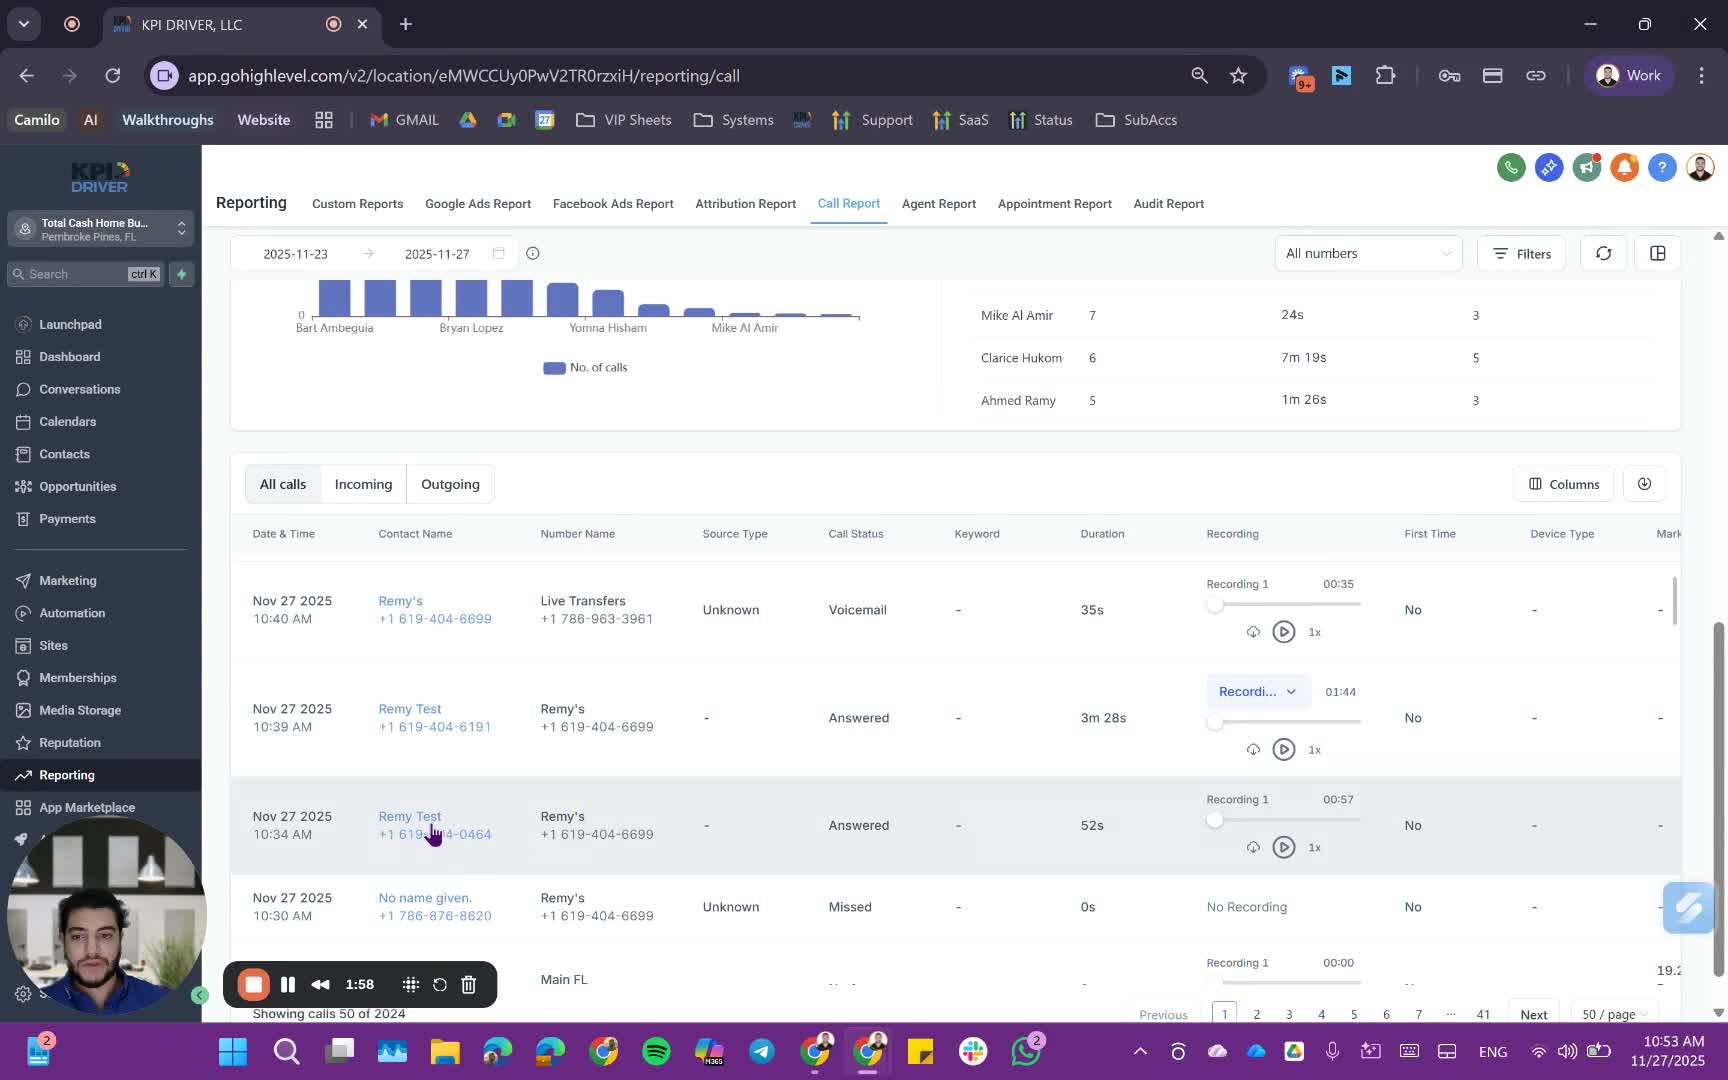Change 1x playback speed on 52s call
The width and height of the screenshot is (1728, 1080).
coord(1315,847)
